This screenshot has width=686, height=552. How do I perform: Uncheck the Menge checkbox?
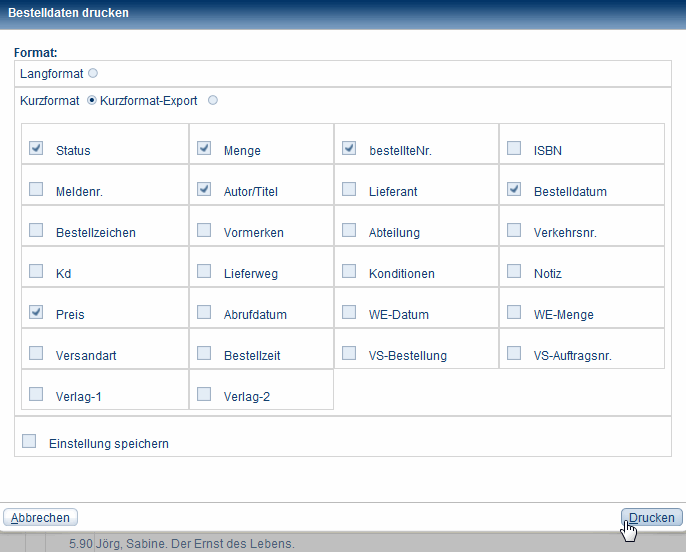[204, 148]
